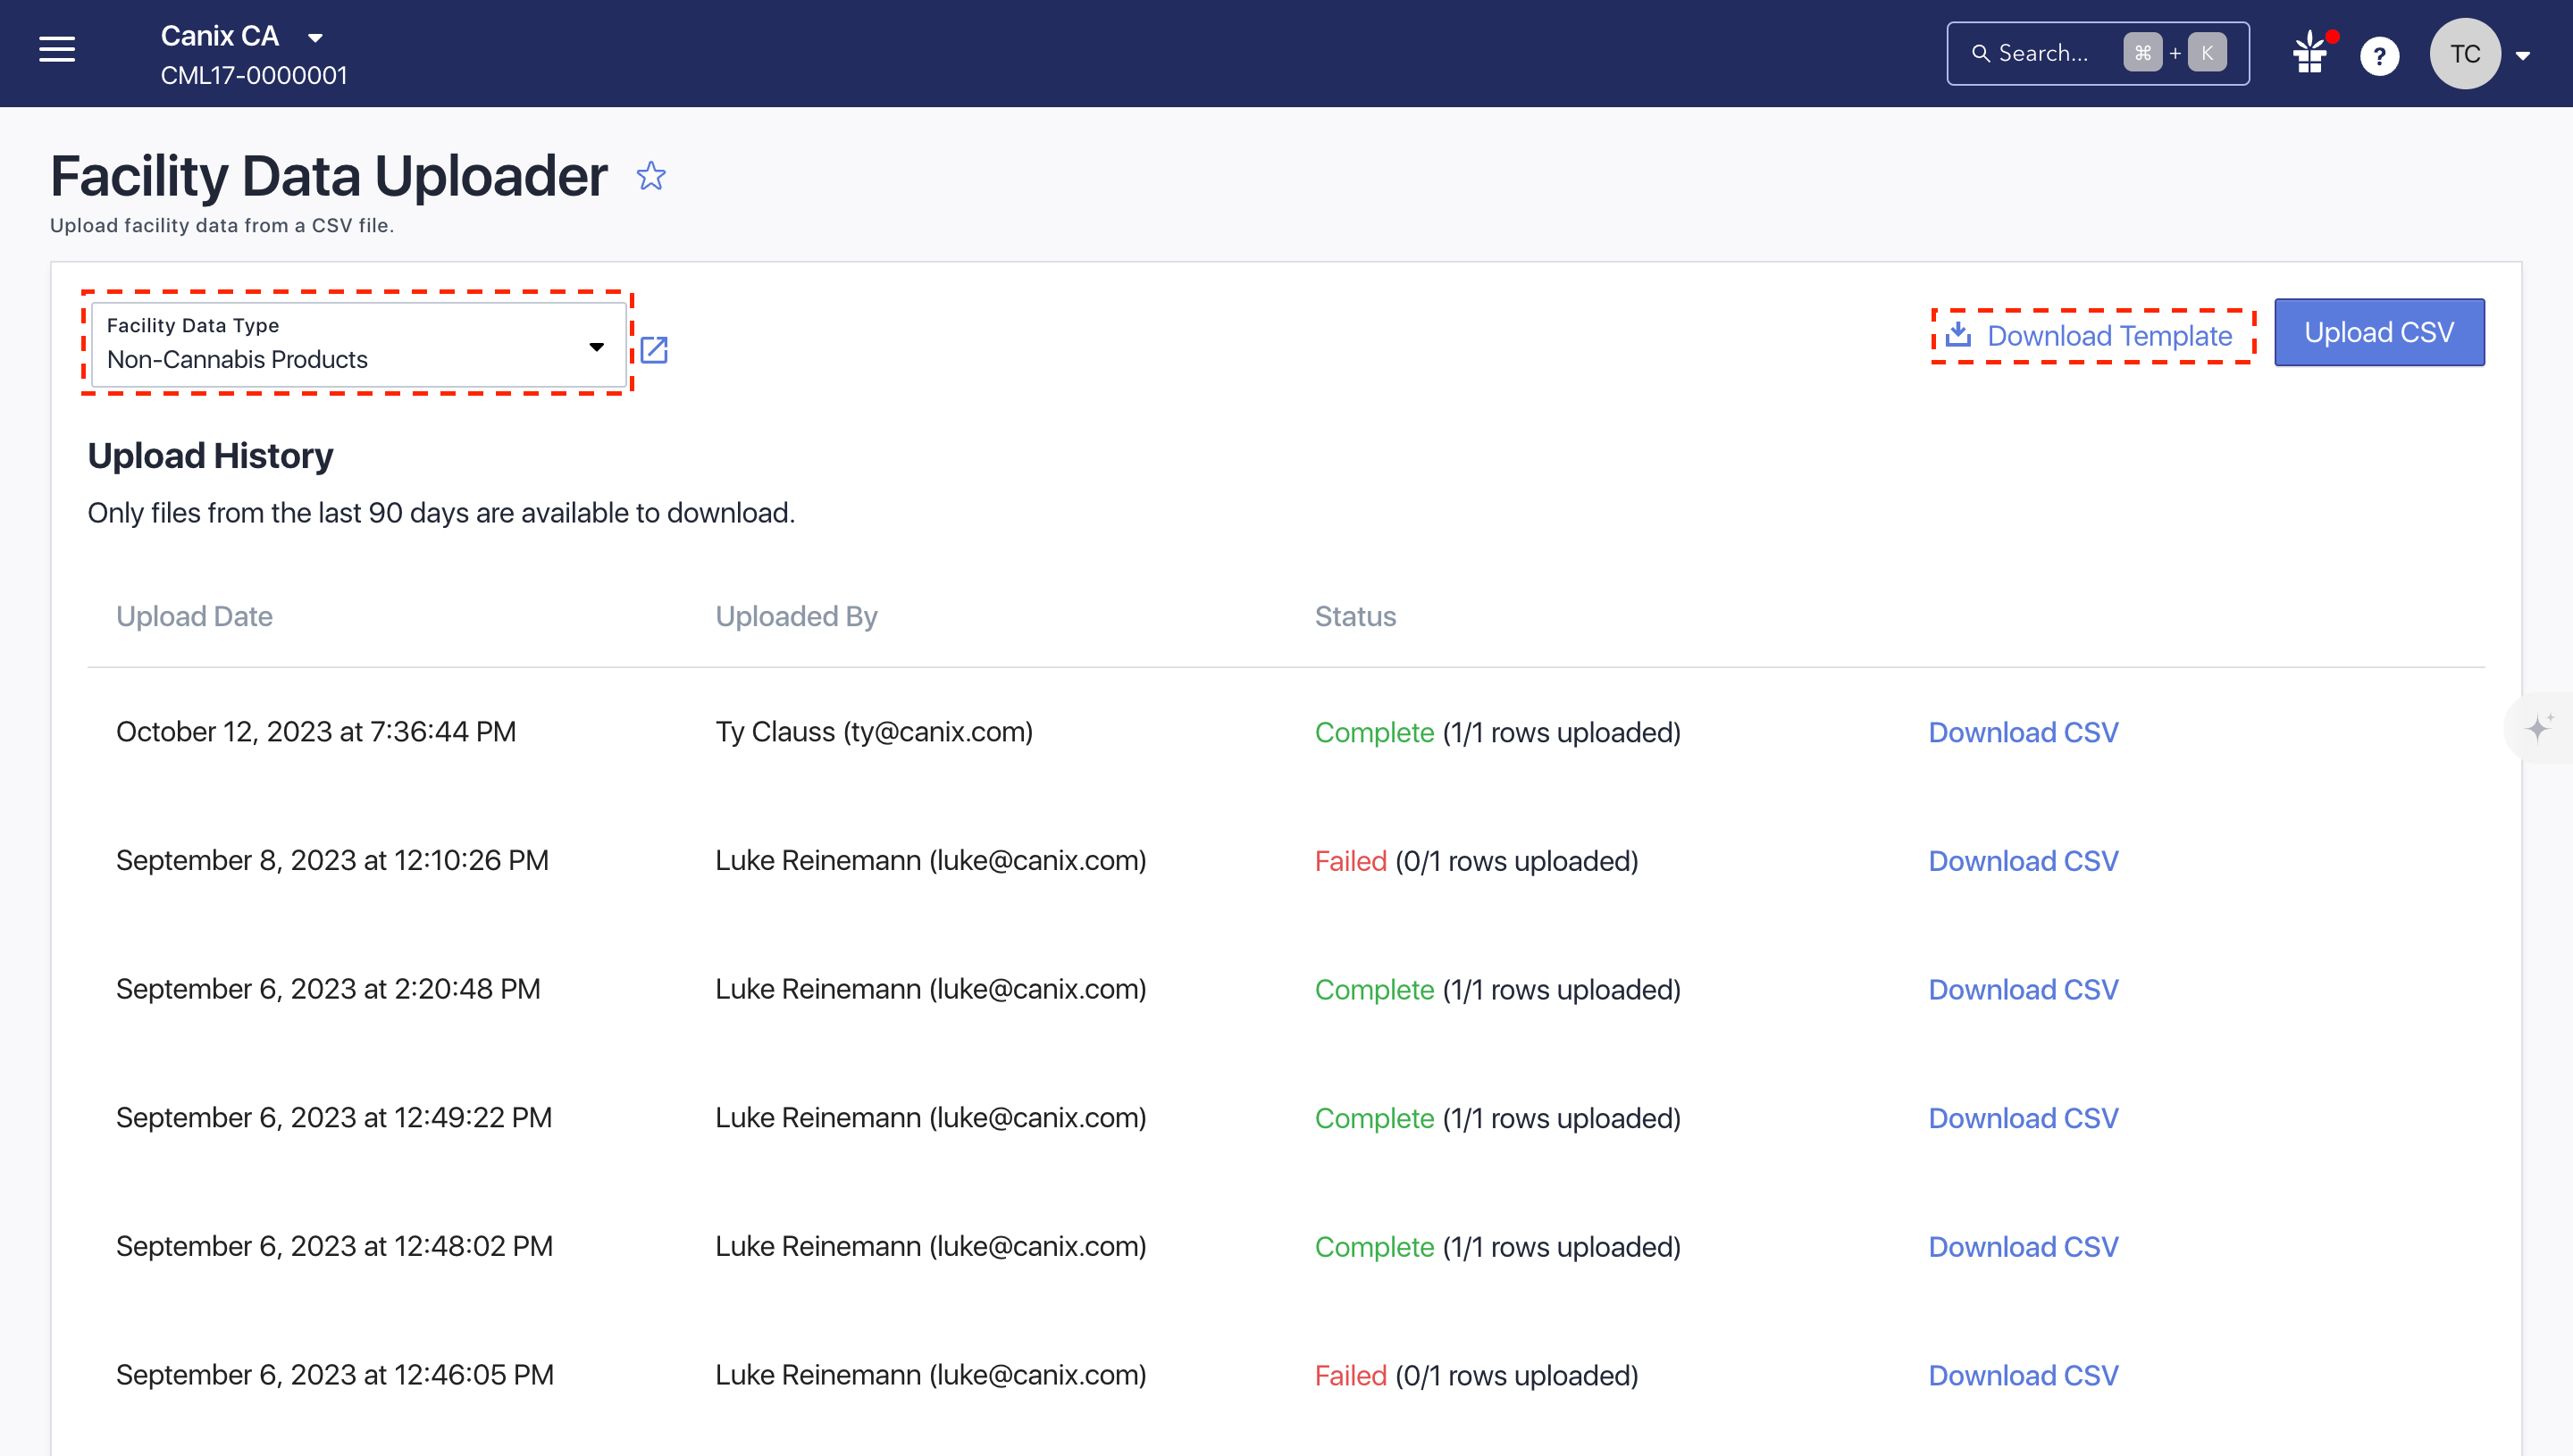Open the Facility Data Type dropdown
2573x1456 pixels.
[x=358, y=345]
